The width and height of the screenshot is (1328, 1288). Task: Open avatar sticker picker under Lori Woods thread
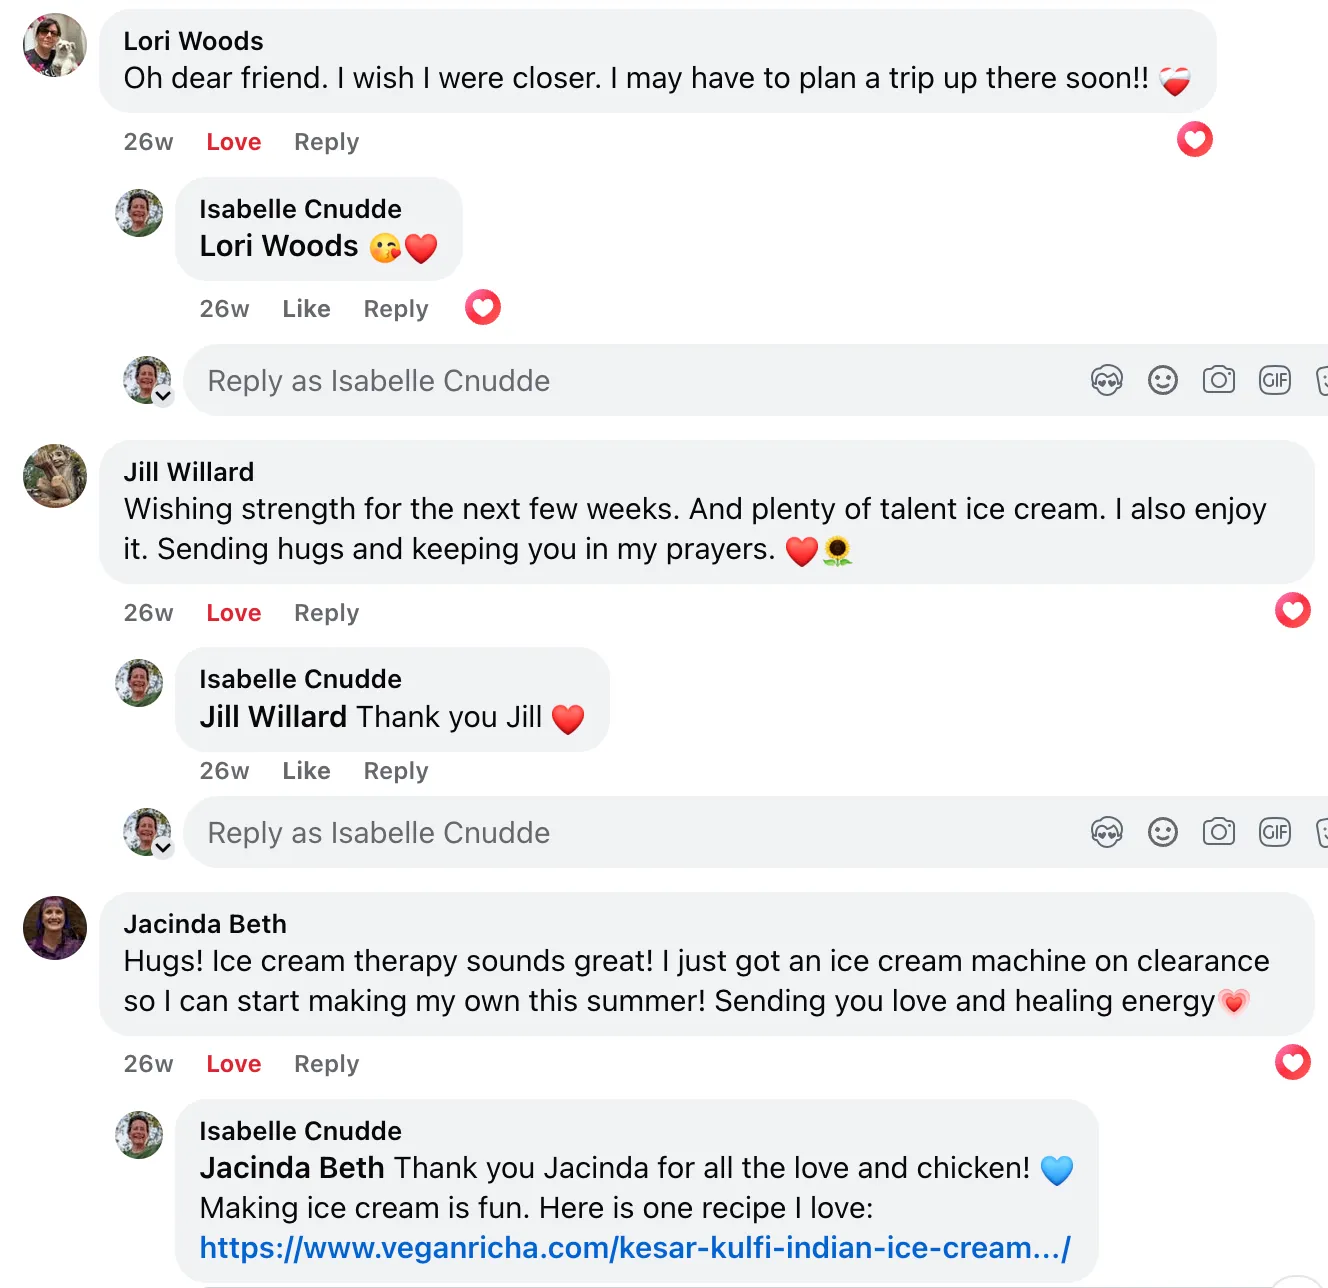click(1106, 381)
